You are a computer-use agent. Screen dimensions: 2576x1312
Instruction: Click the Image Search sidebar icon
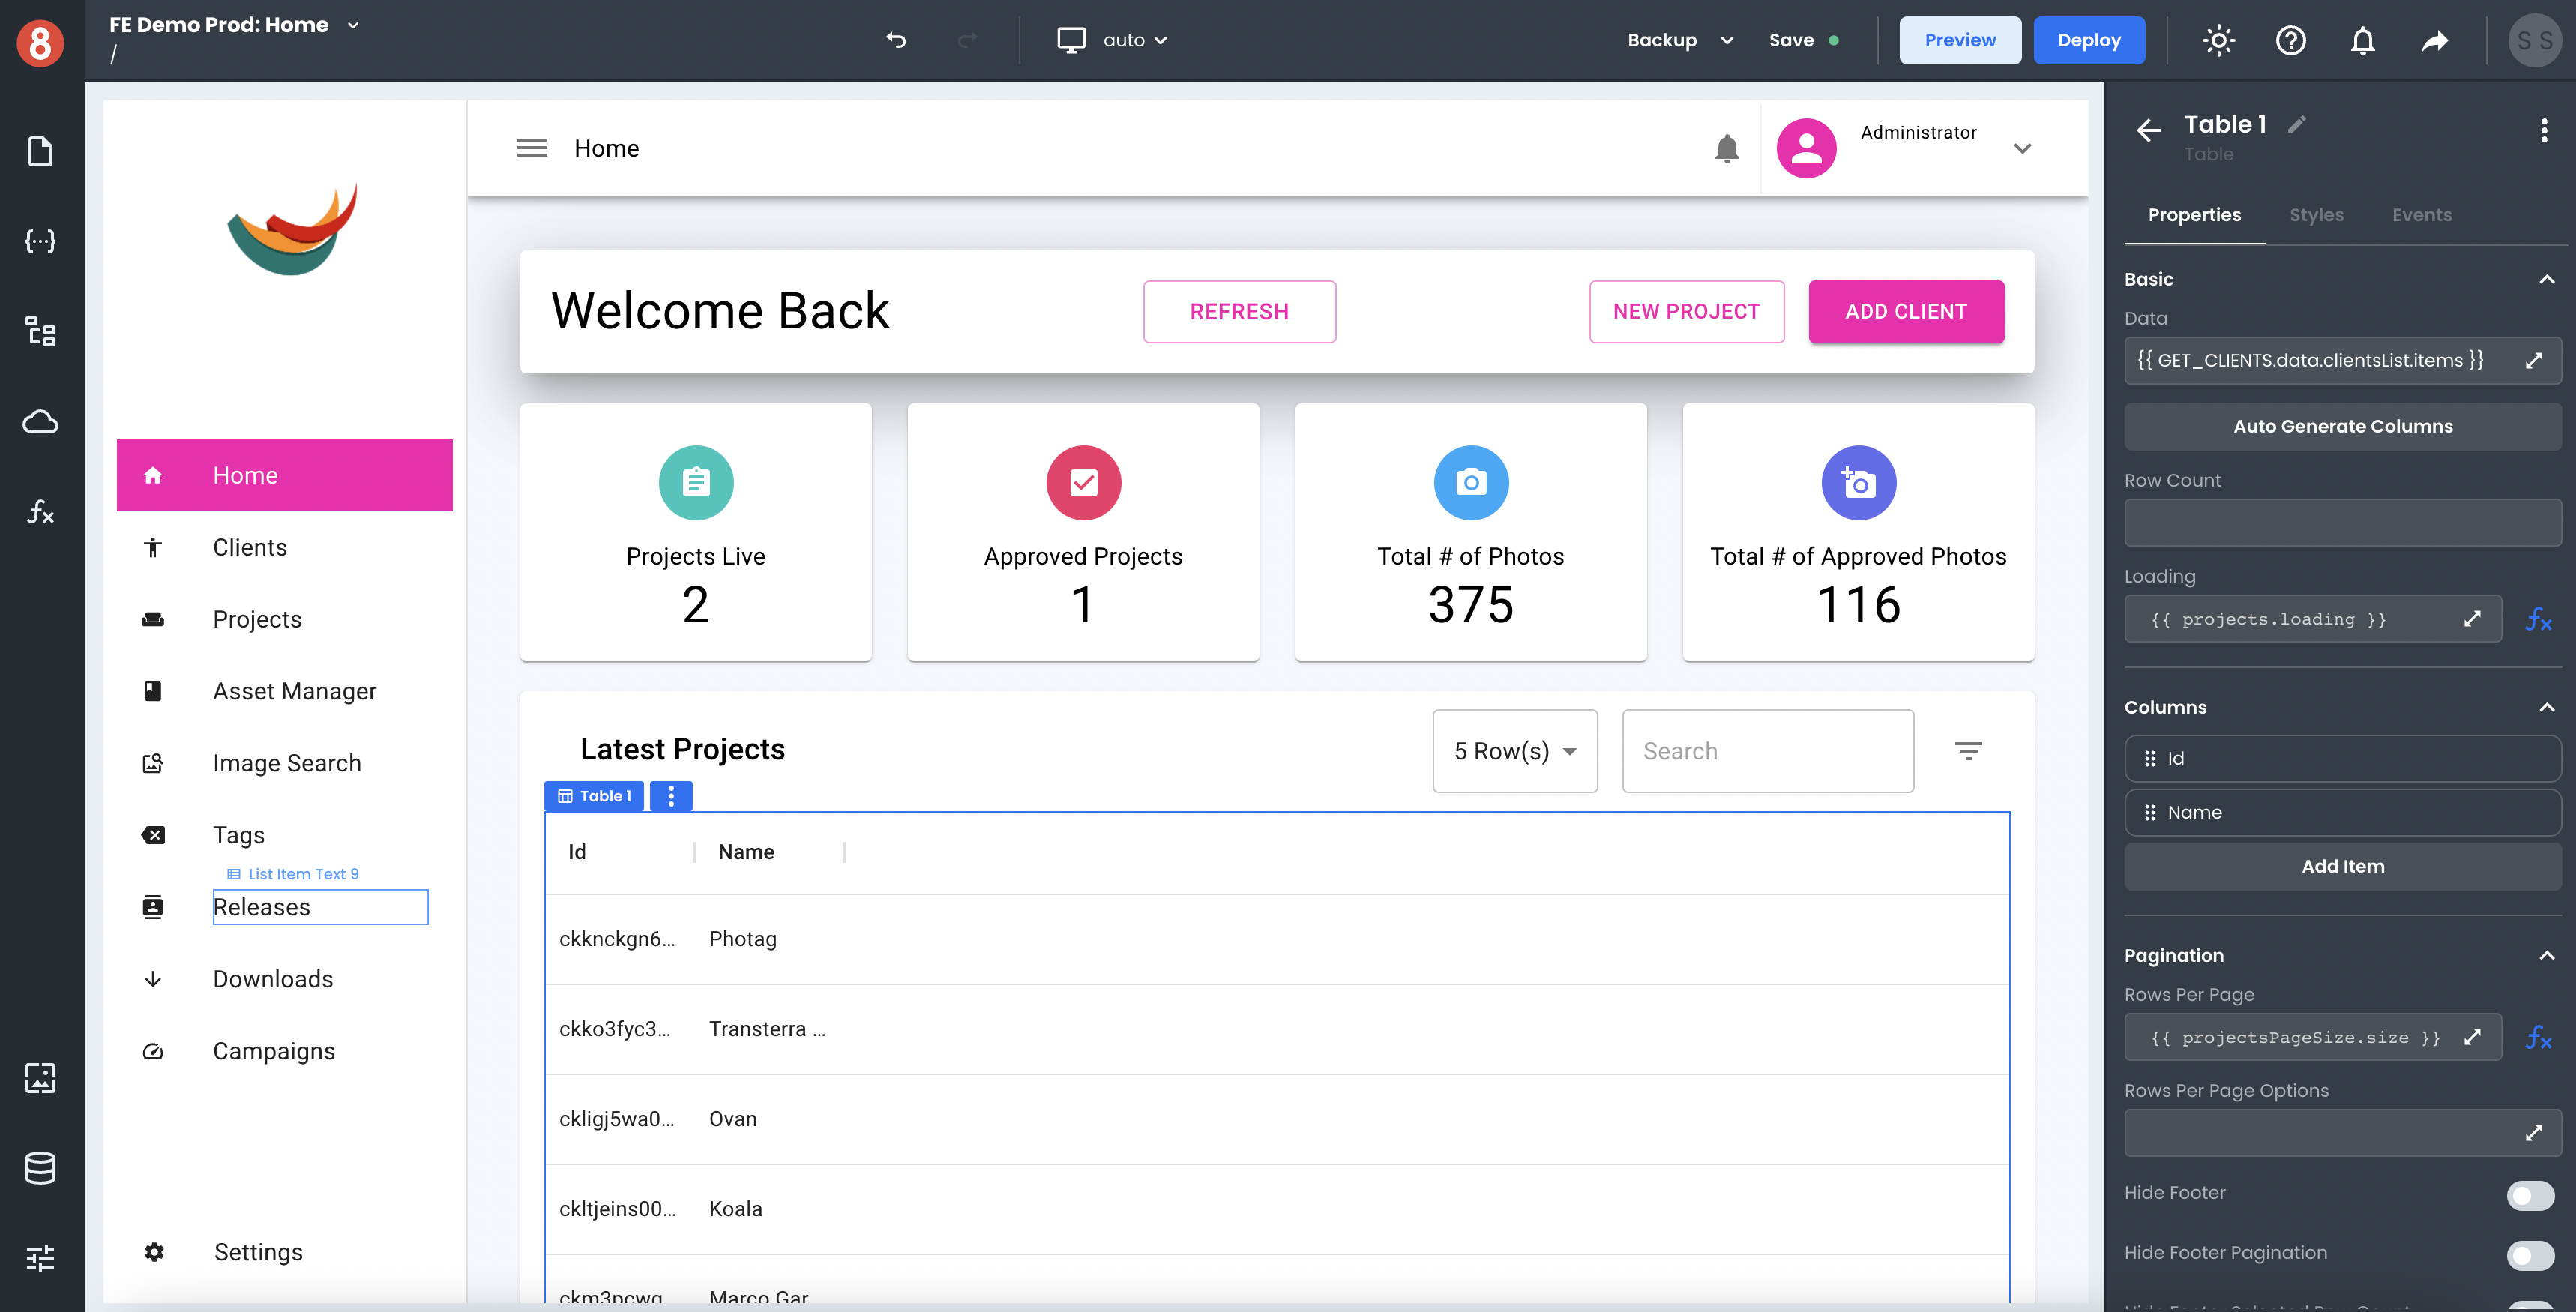(151, 762)
